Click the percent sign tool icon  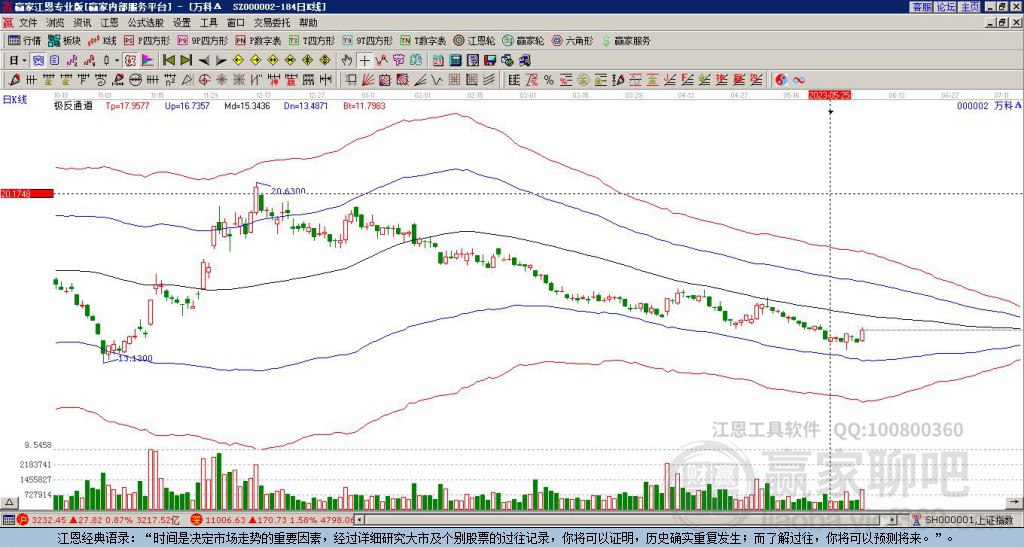[x=549, y=80]
